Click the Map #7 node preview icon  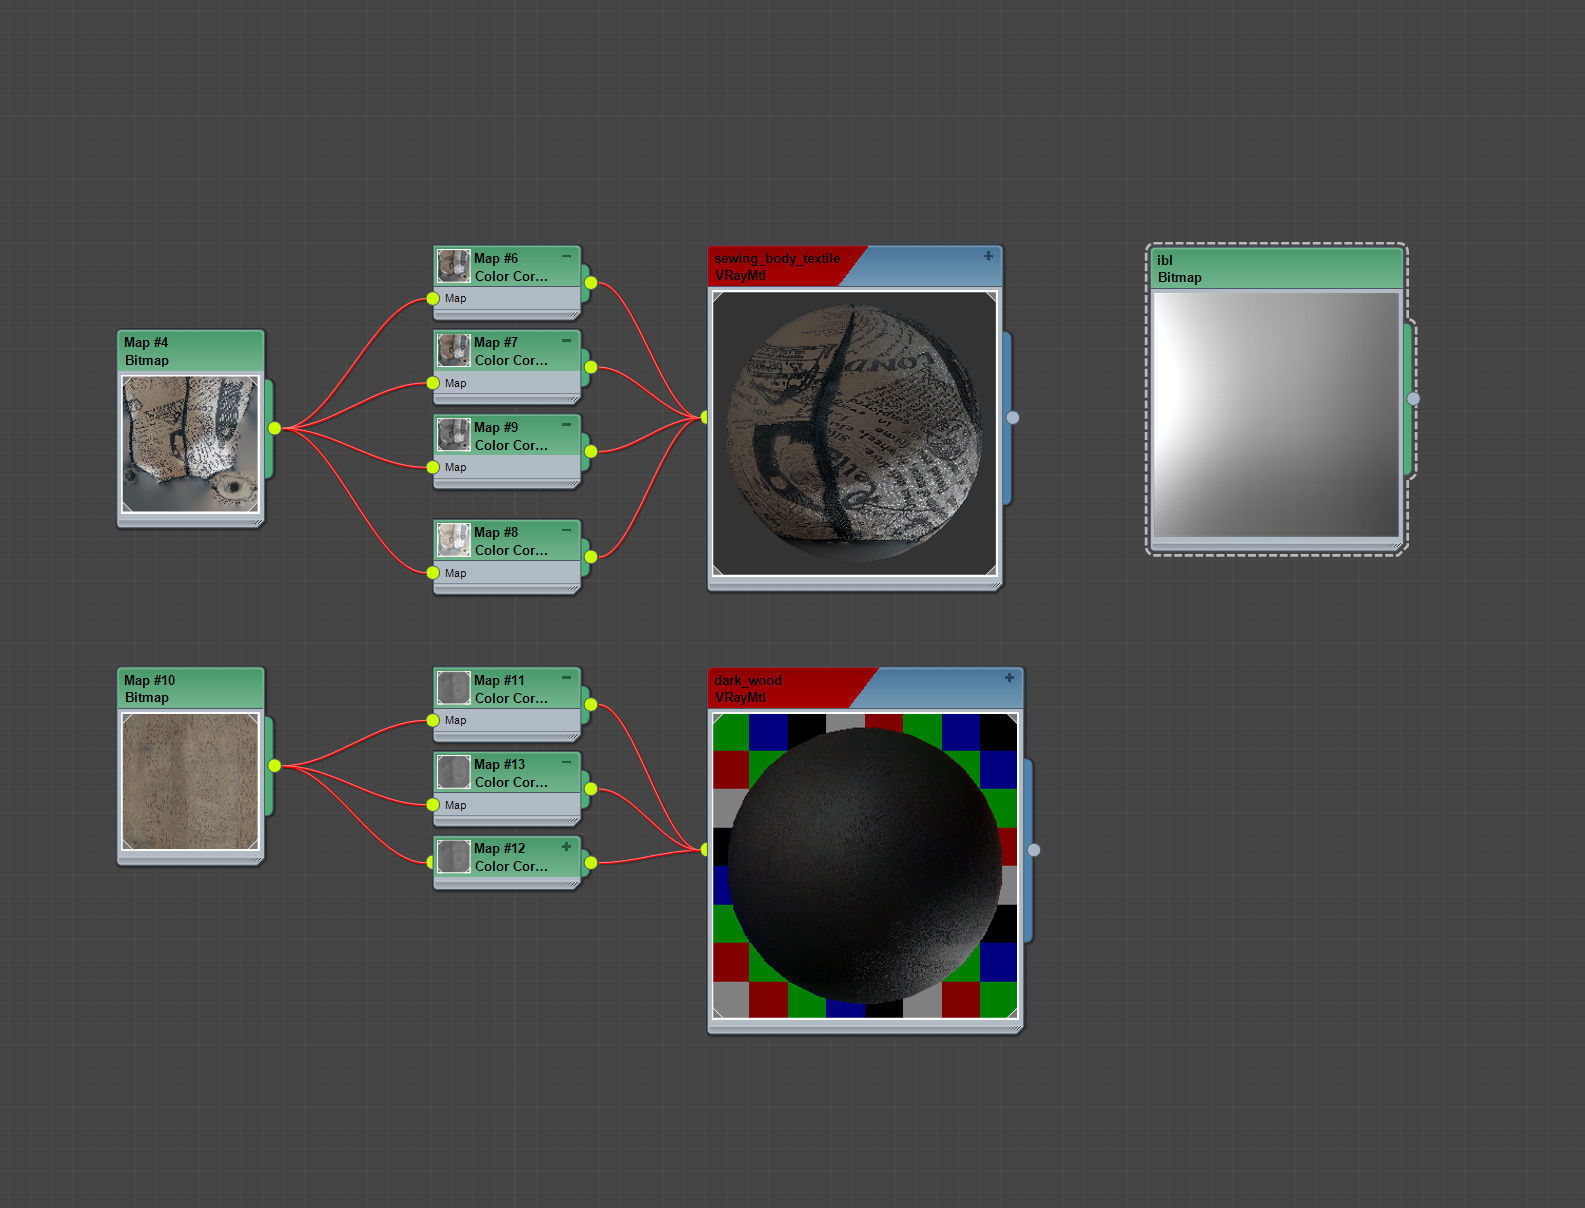tap(454, 350)
